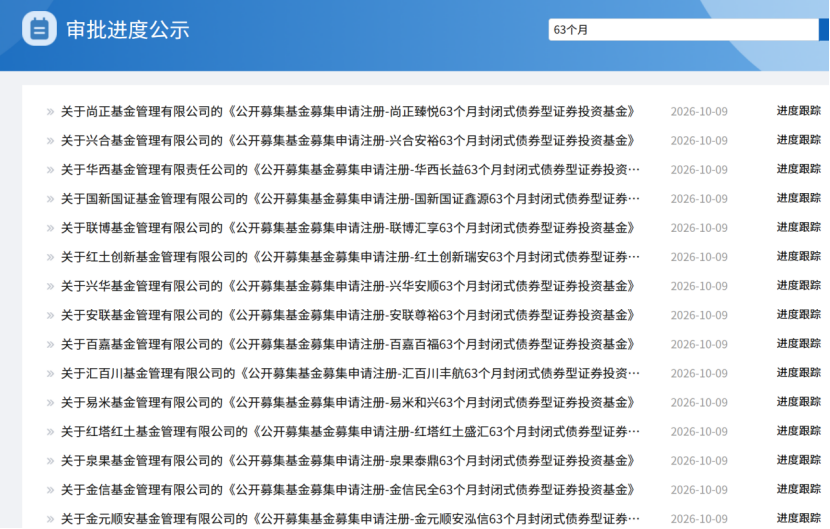830x529 pixels.
Task: Click the 审批进度公示 calendar logo icon
Action: tap(39, 29)
